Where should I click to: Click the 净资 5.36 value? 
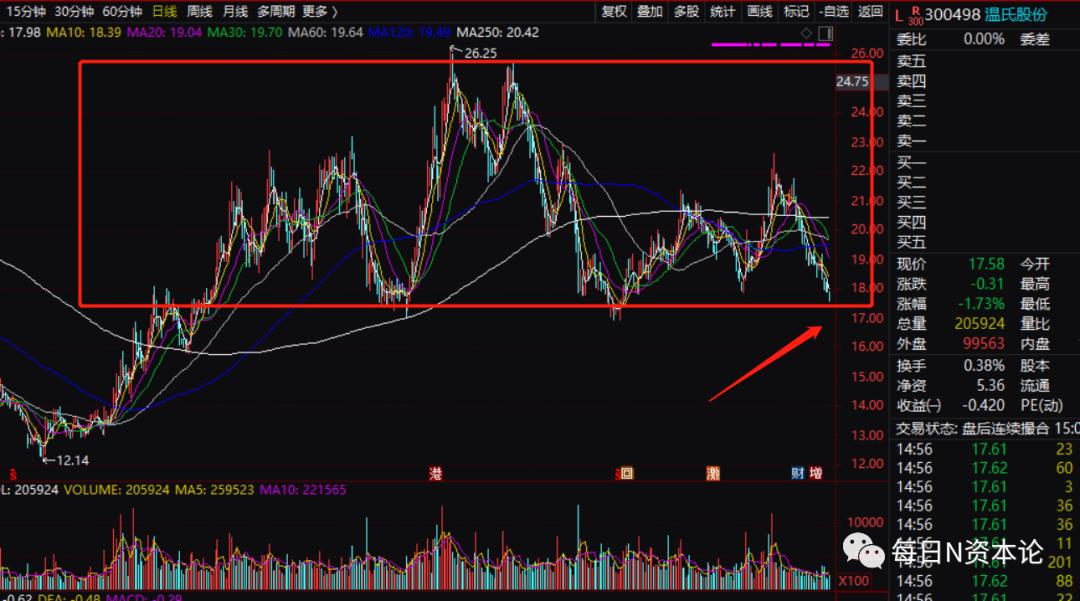pyautogui.click(x=990, y=386)
